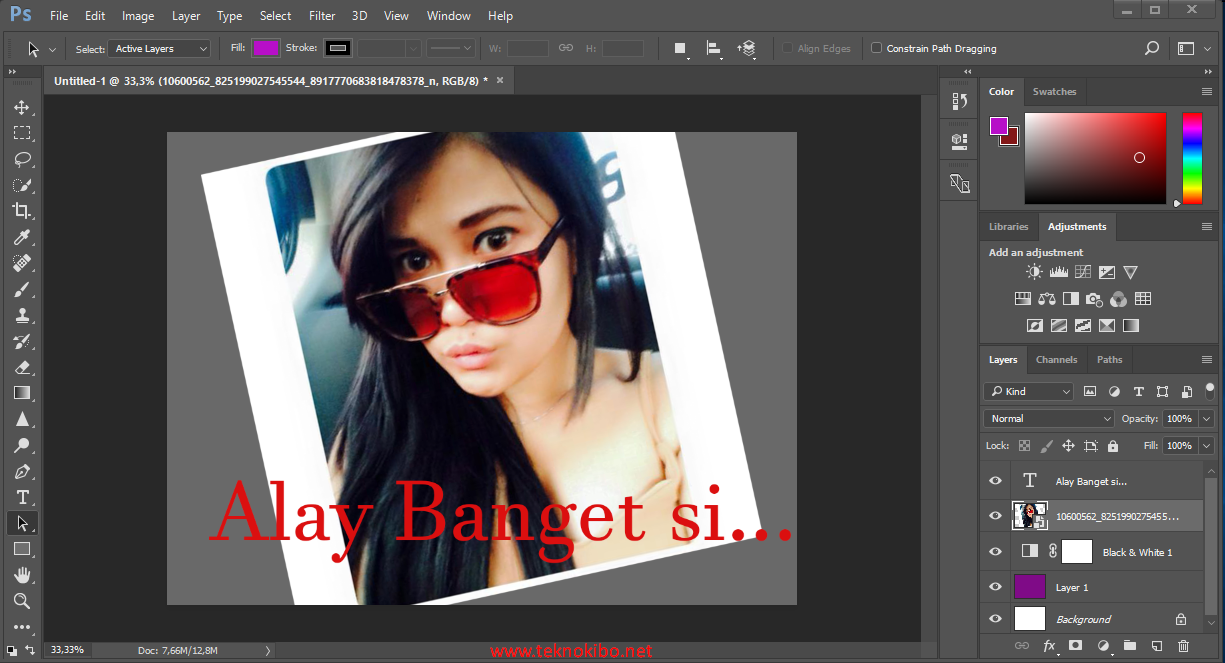
Task: Add a Levels adjustment
Action: [x=1058, y=272]
